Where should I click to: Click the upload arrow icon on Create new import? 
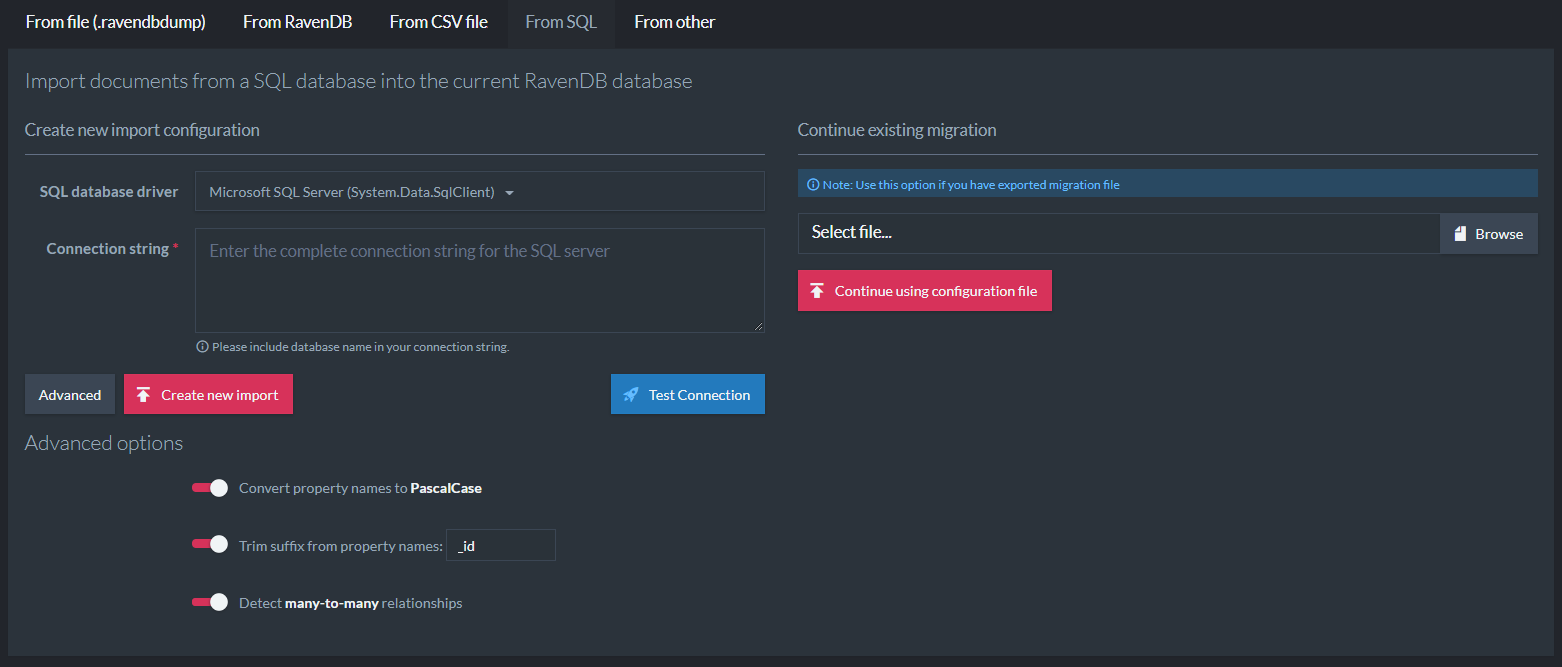click(143, 394)
